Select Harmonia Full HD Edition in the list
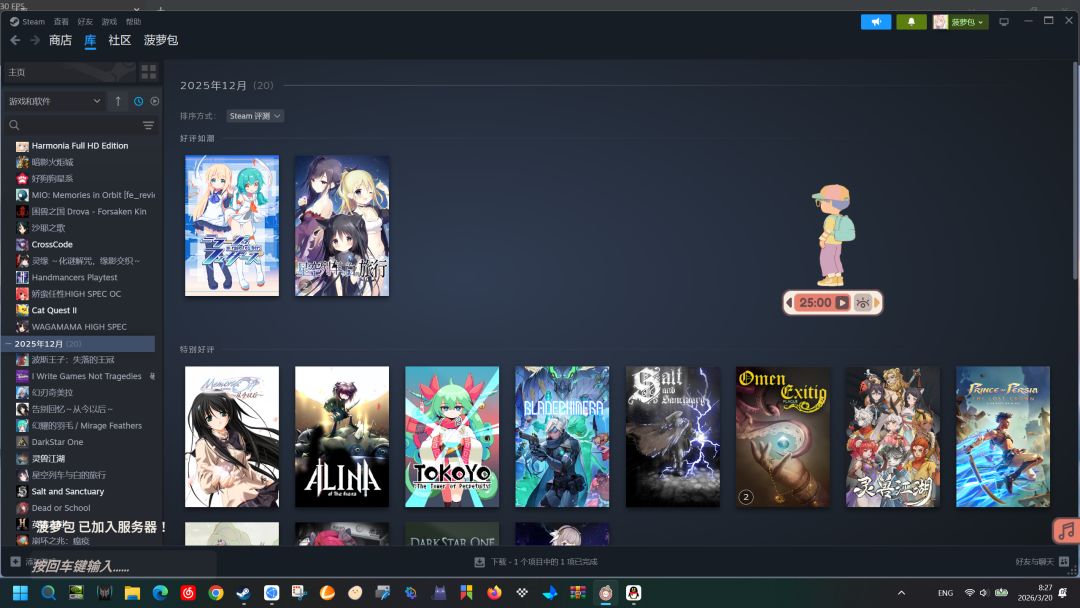 click(x=79, y=146)
